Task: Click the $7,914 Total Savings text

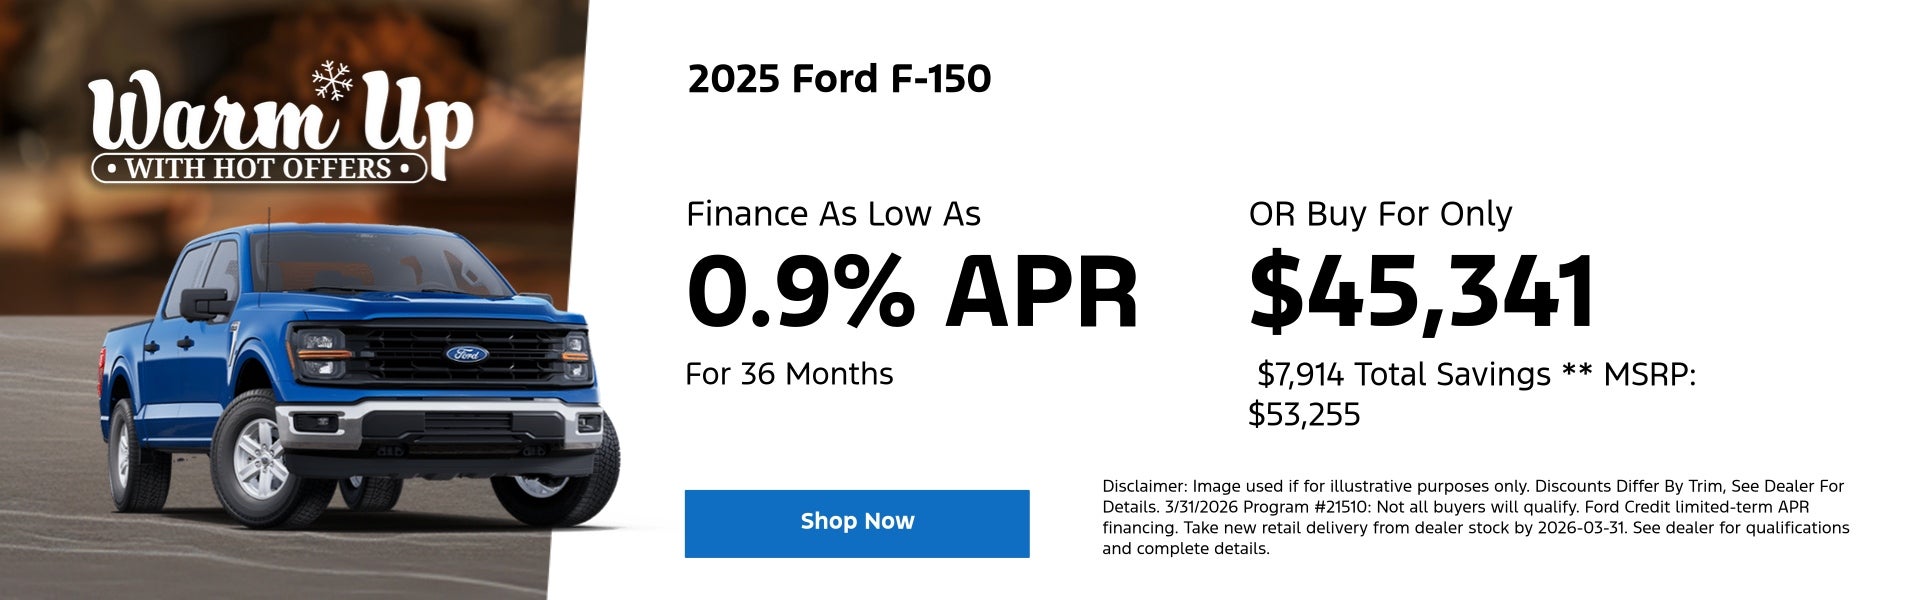Action: (1403, 374)
